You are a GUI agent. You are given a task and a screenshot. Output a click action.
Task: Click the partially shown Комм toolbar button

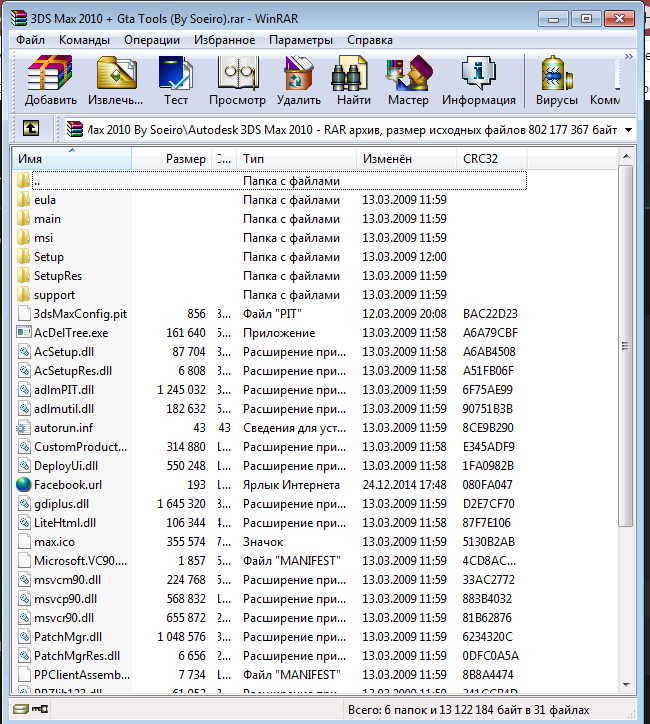click(605, 81)
